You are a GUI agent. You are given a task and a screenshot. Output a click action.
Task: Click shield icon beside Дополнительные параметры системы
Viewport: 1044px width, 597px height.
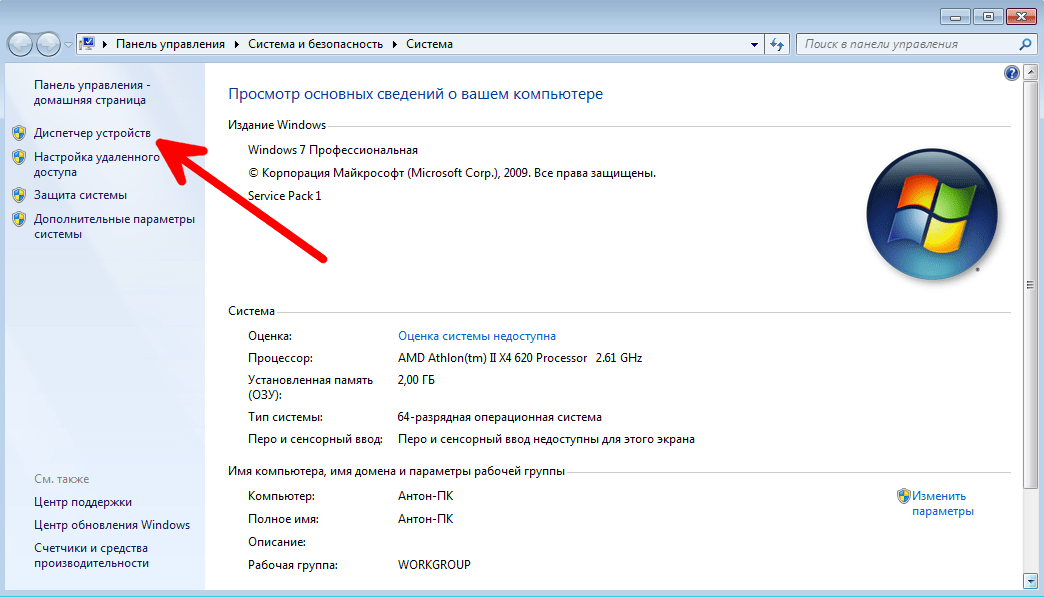click(19, 219)
